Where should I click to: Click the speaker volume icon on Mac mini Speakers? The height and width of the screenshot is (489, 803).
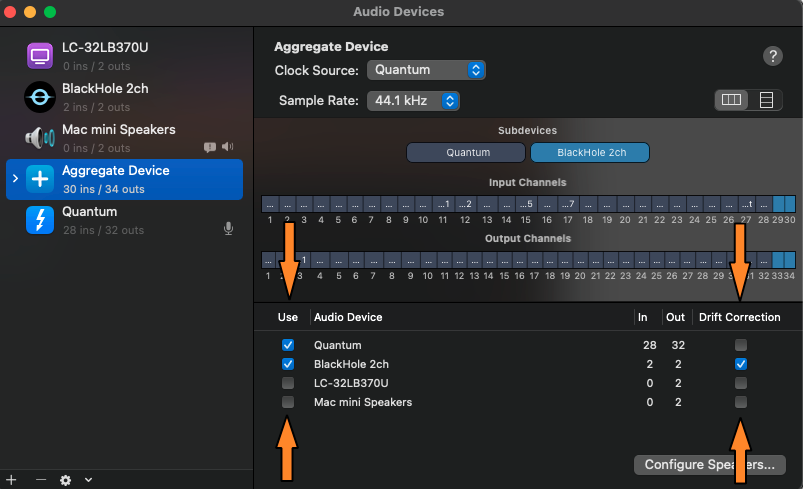point(228,147)
